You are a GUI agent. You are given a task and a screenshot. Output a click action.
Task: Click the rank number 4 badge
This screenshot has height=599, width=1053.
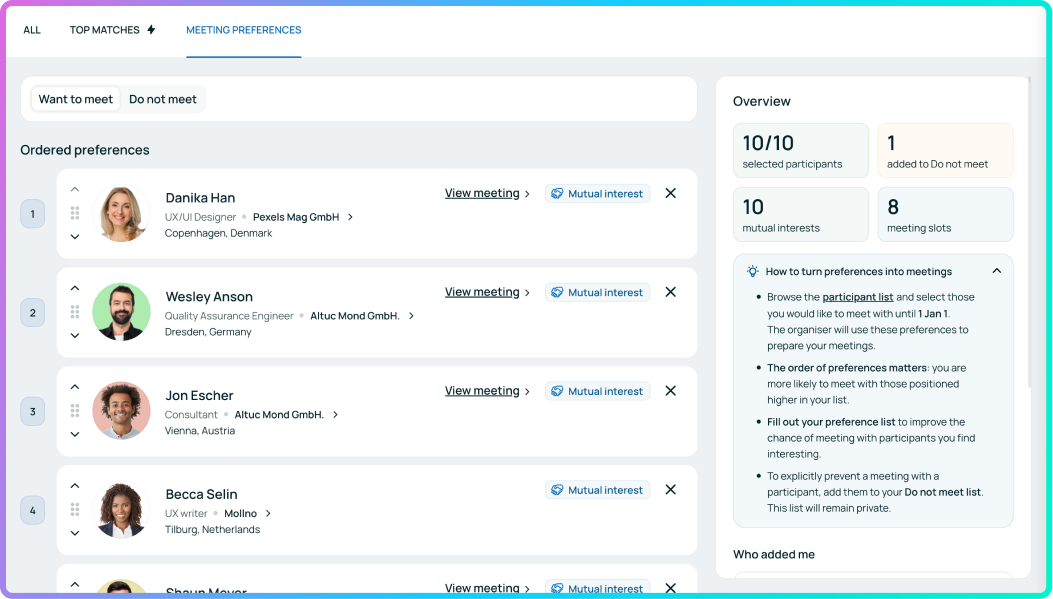pyautogui.click(x=32, y=510)
